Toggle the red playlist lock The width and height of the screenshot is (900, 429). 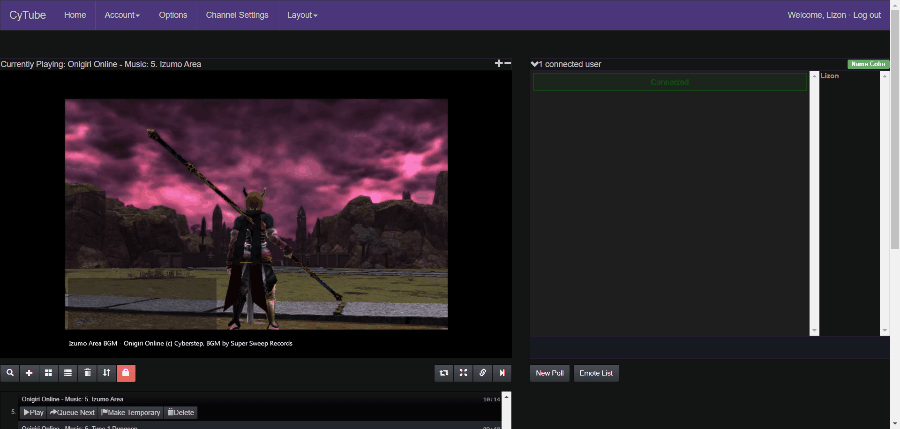[126, 373]
